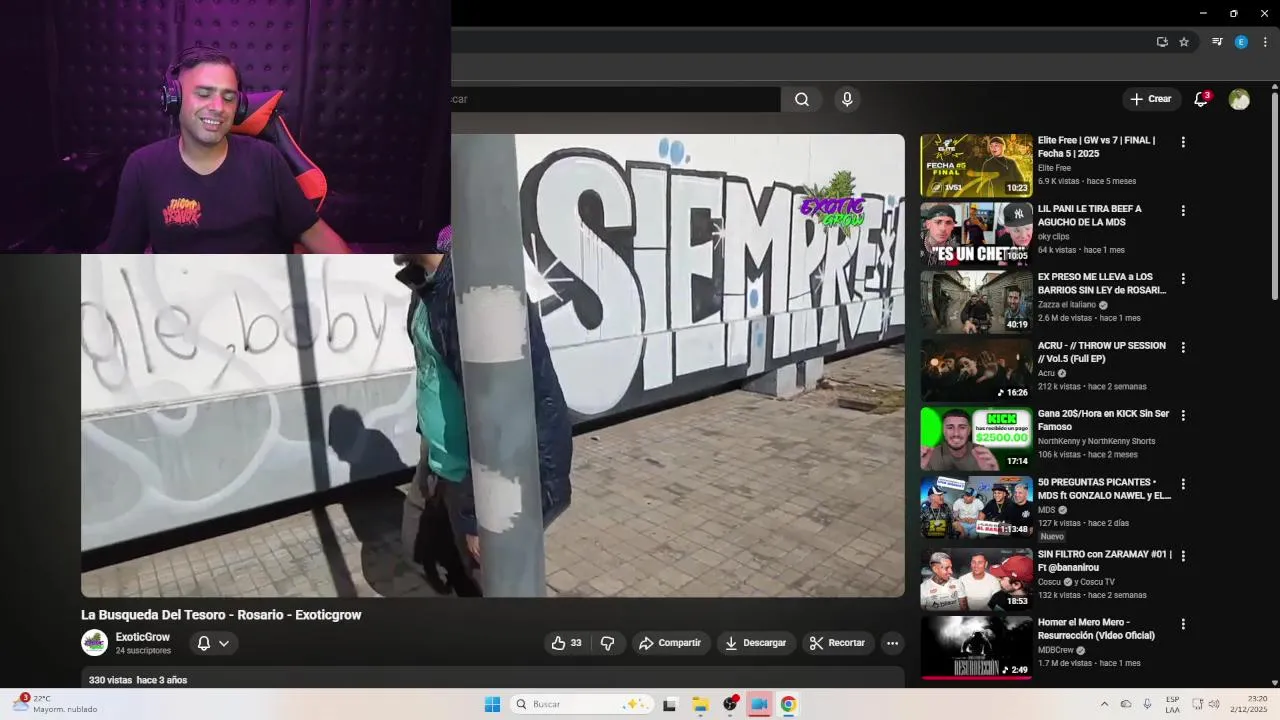Expand subscription notification bell dropdown
The width and height of the screenshot is (1280, 720).
[213, 643]
